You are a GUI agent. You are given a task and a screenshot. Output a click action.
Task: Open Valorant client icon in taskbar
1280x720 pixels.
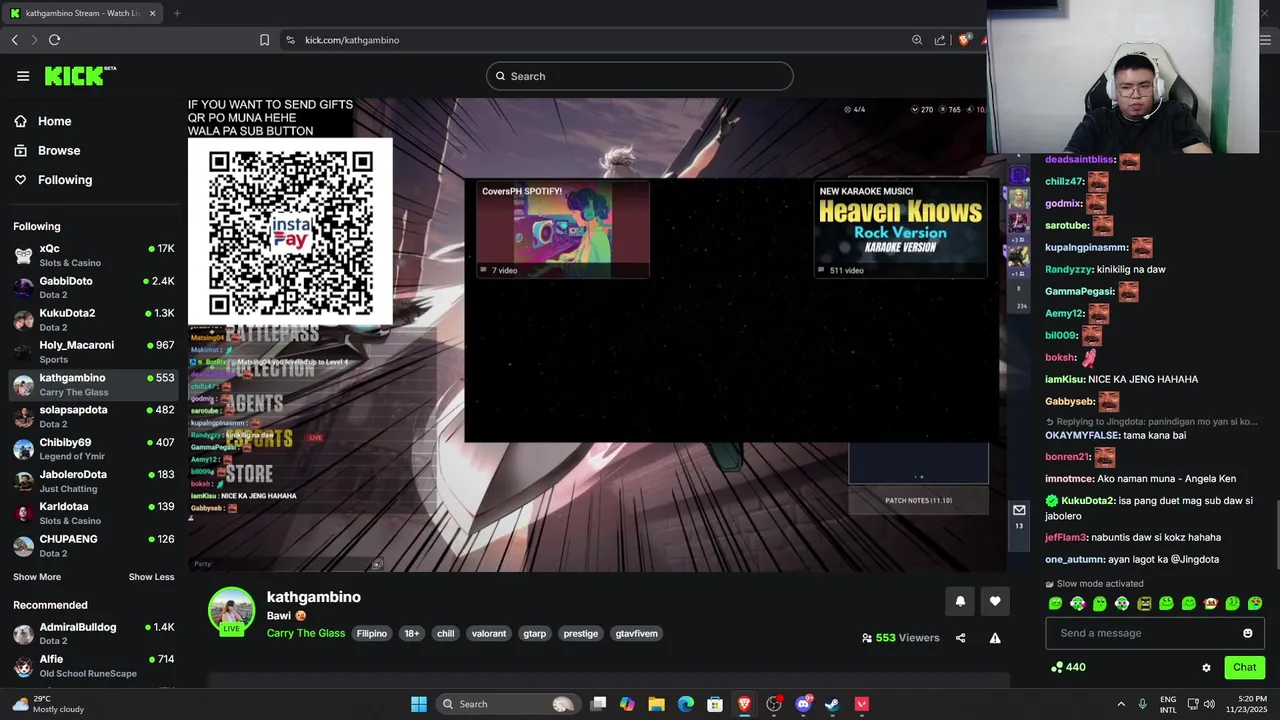coord(862,704)
